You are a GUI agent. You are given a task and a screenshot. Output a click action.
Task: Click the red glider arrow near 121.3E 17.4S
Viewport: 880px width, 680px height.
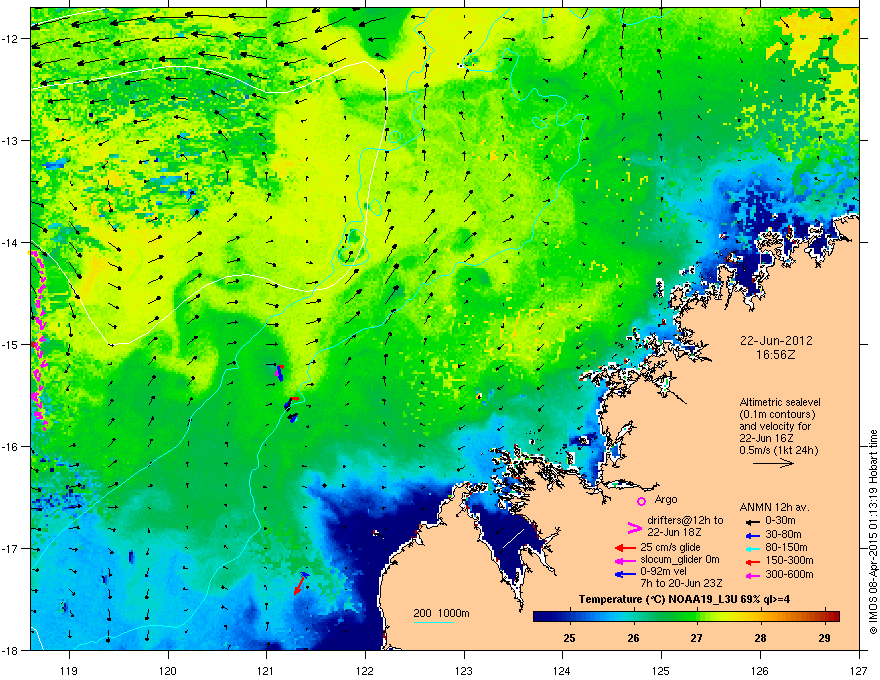pyautogui.click(x=300, y=585)
